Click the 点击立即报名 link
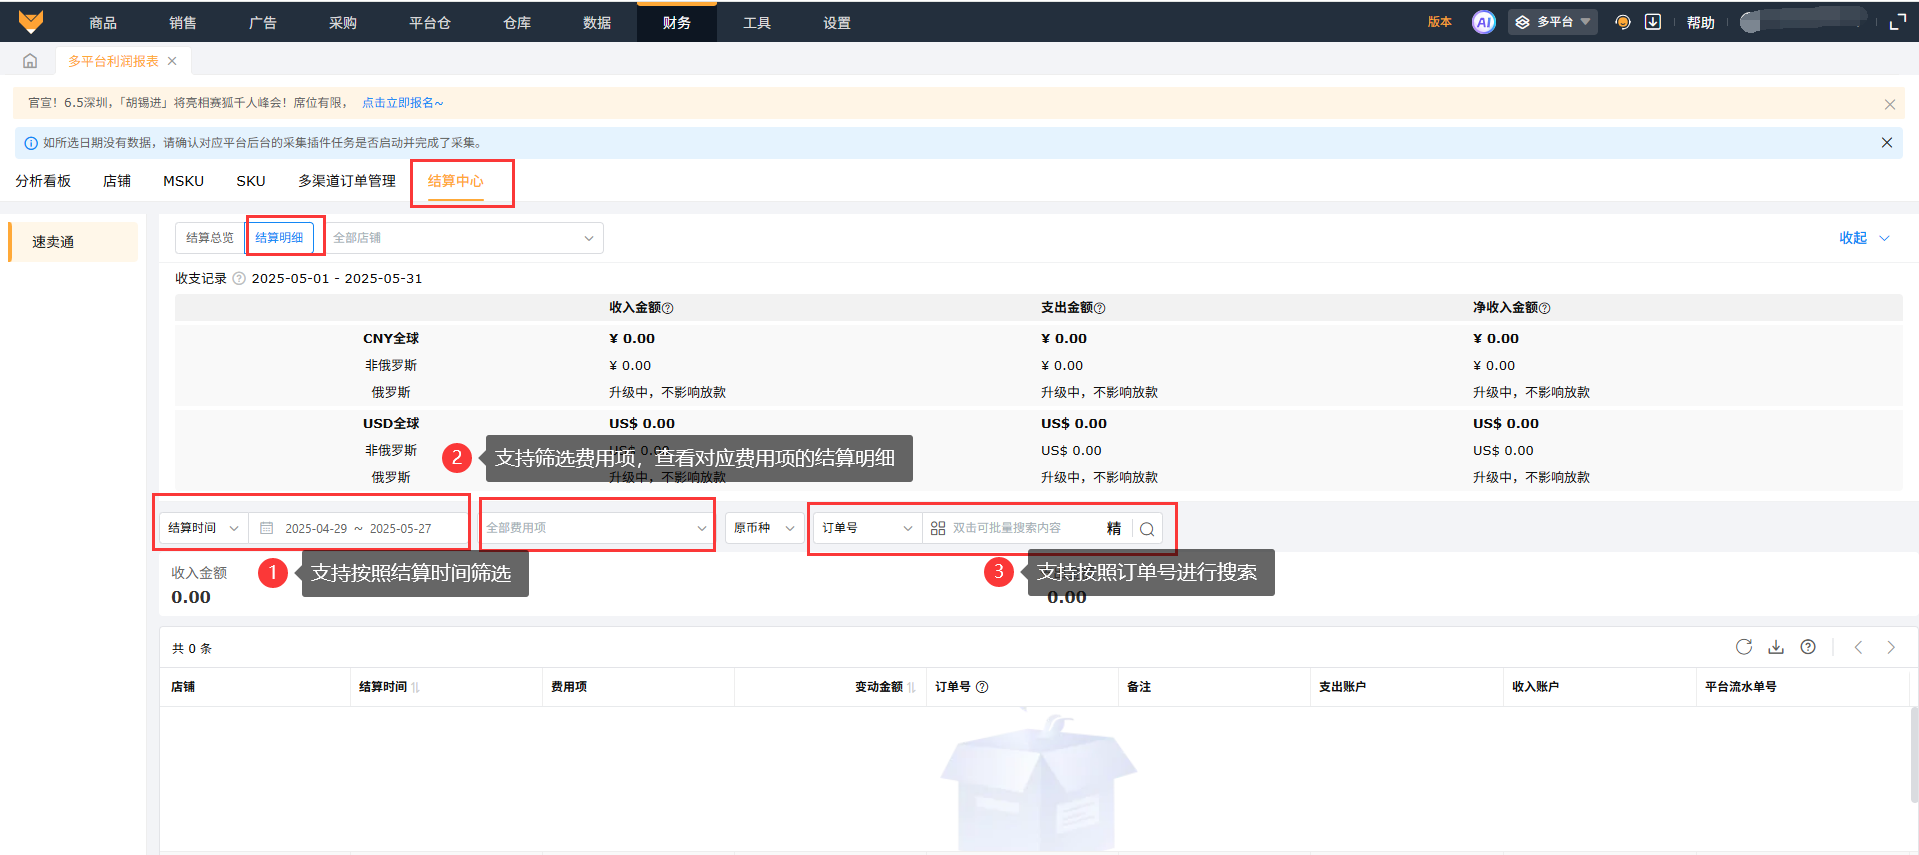1919x855 pixels. (402, 103)
